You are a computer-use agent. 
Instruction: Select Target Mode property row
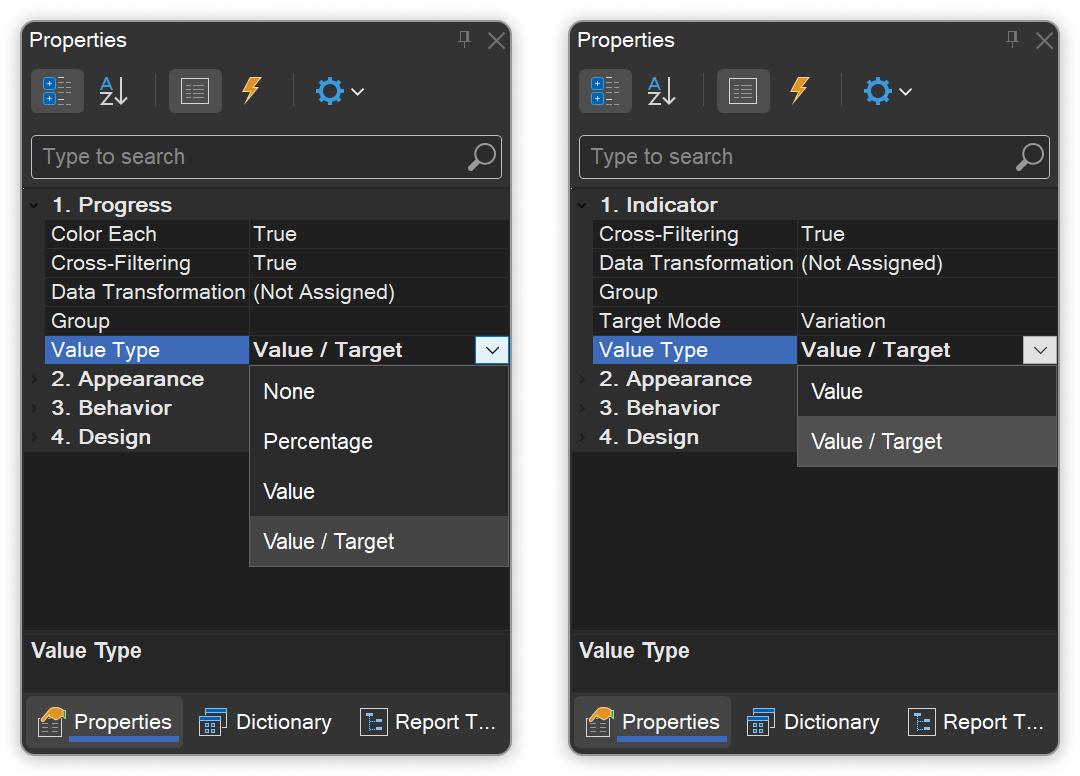click(660, 321)
